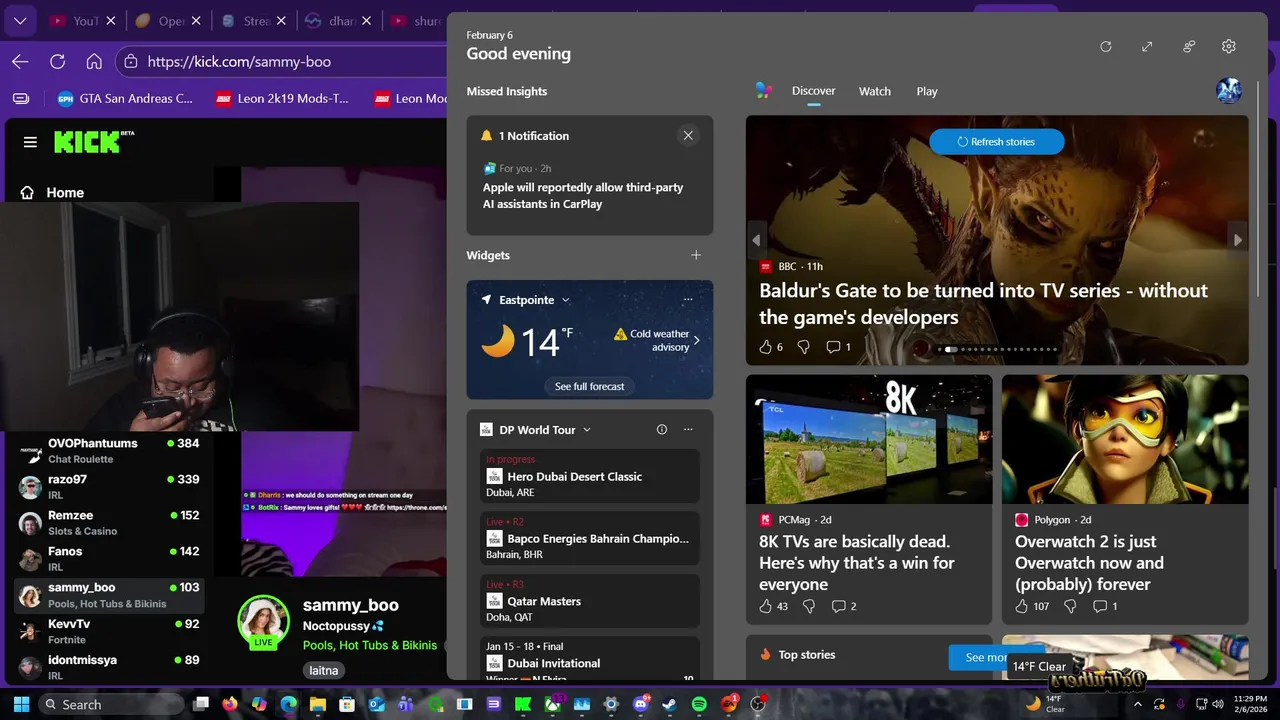Go to next story in carousel
Screen dimensions: 1280x720
pyautogui.click(x=1238, y=240)
